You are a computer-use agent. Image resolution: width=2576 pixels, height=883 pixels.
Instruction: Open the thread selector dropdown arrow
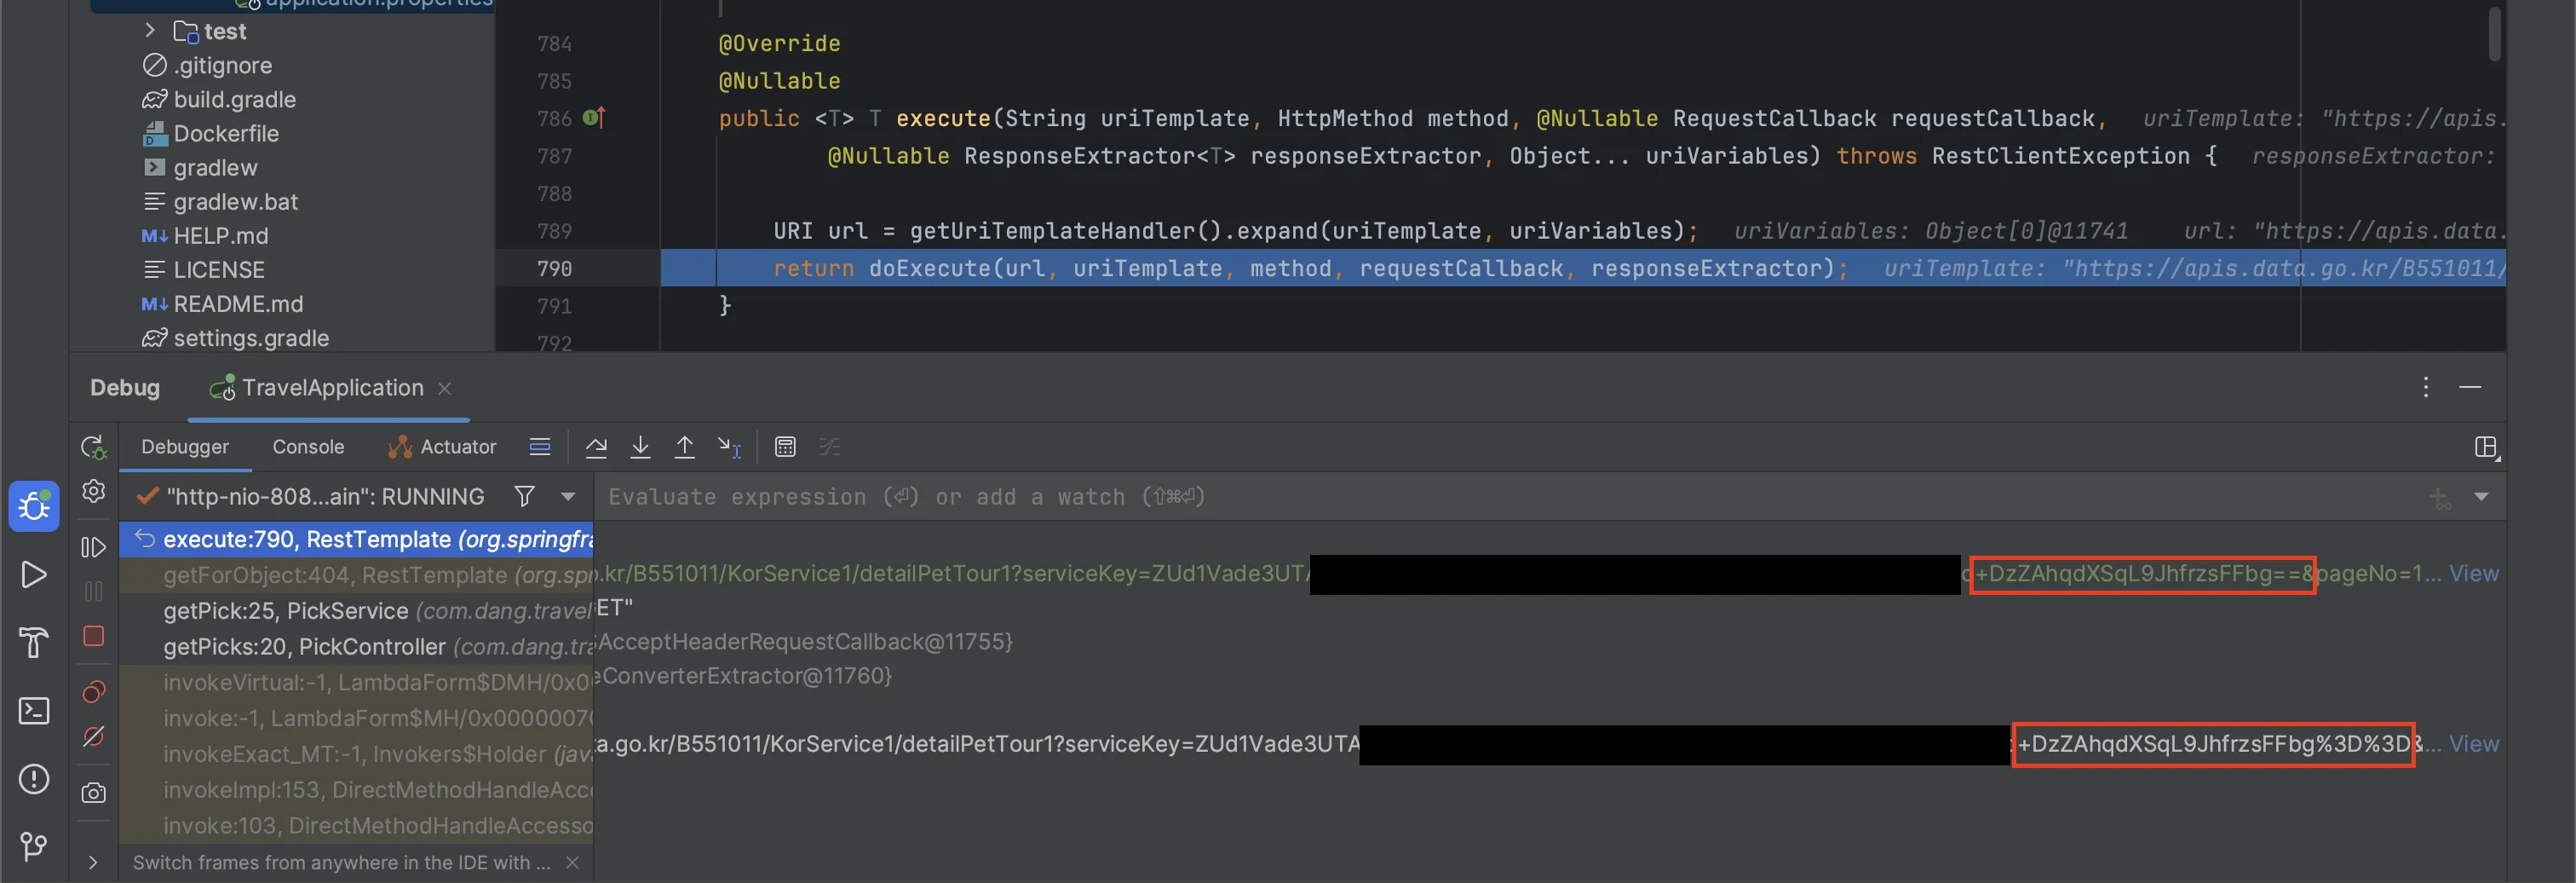[x=568, y=496]
